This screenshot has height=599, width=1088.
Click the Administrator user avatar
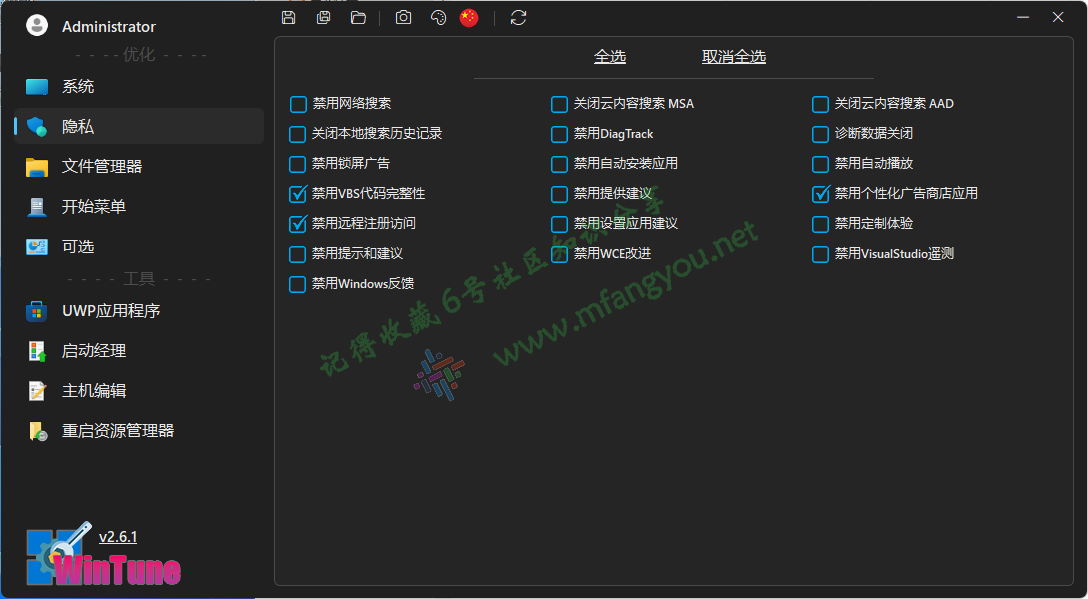coord(37,26)
